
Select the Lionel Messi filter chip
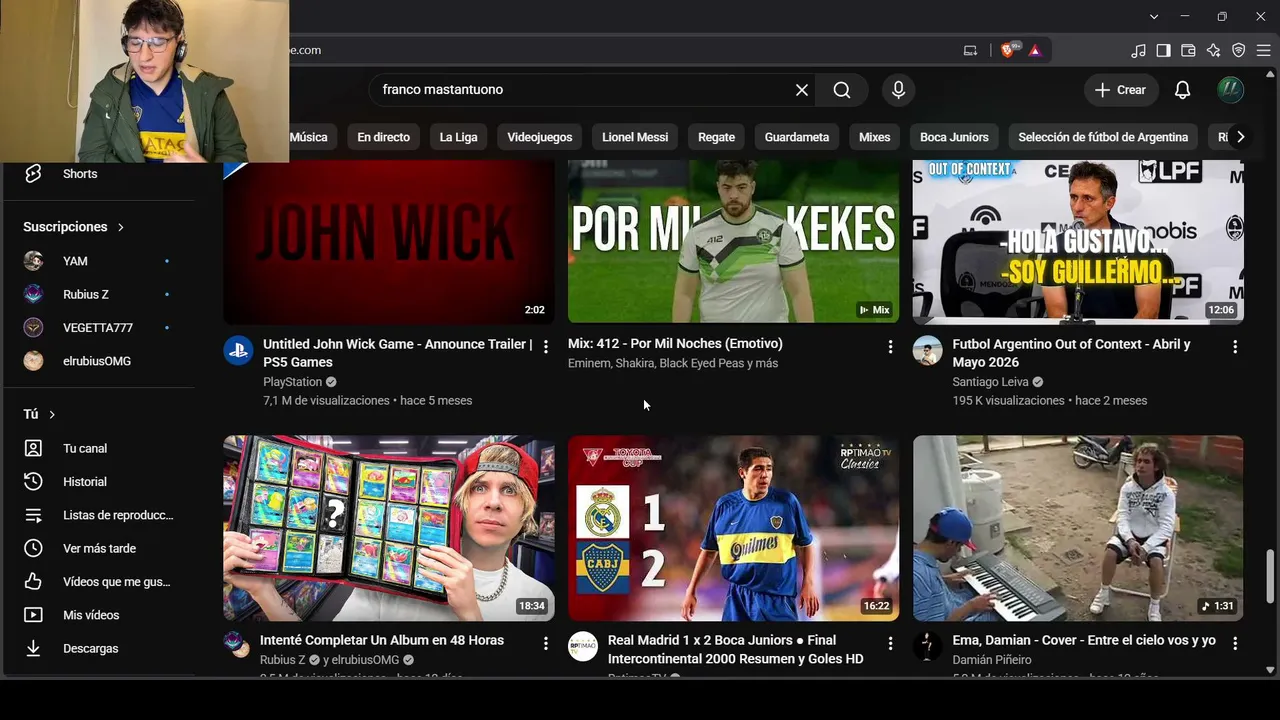click(635, 137)
